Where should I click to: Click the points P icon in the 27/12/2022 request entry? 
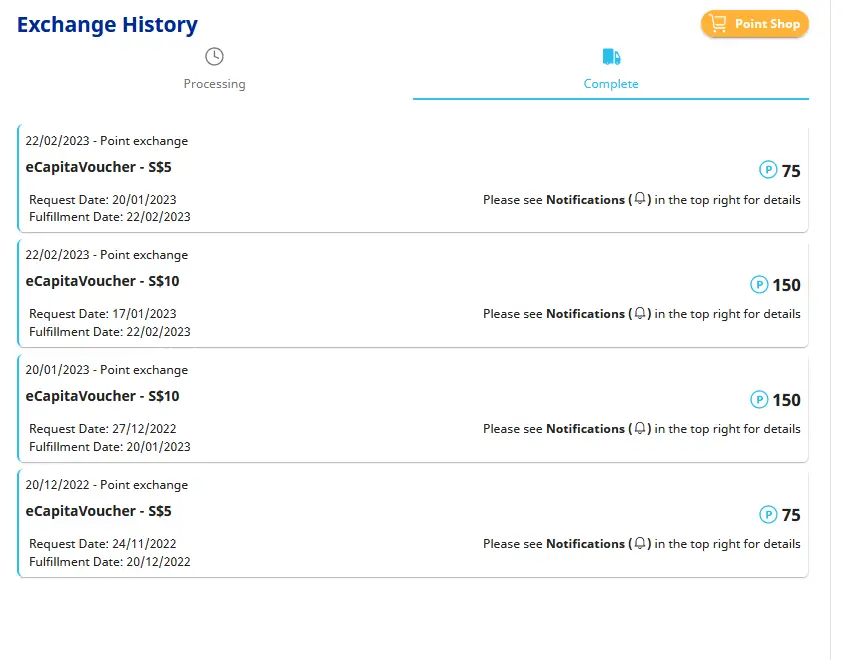(759, 399)
